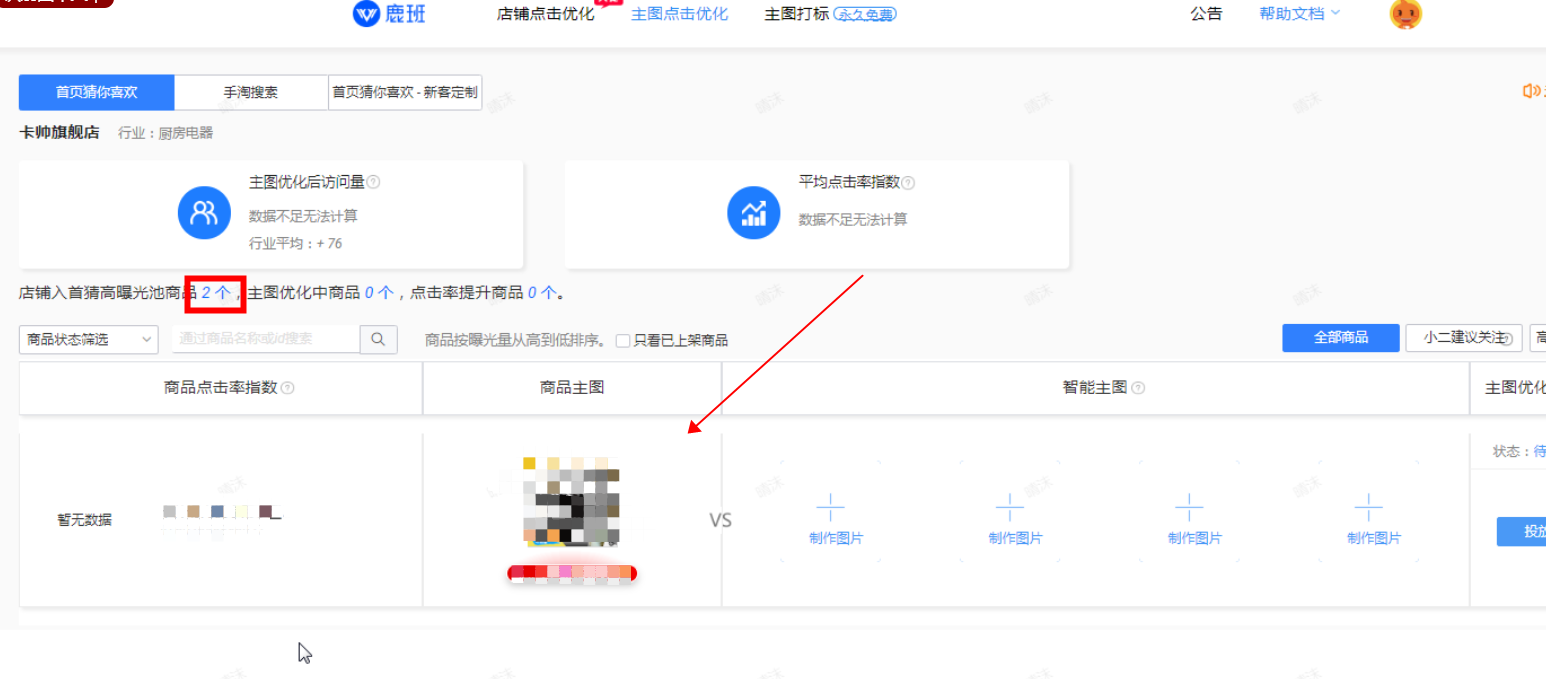Click help icon beside 平均点击率指数
Image resolution: width=1546 pixels, height=679 pixels.
[908, 183]
